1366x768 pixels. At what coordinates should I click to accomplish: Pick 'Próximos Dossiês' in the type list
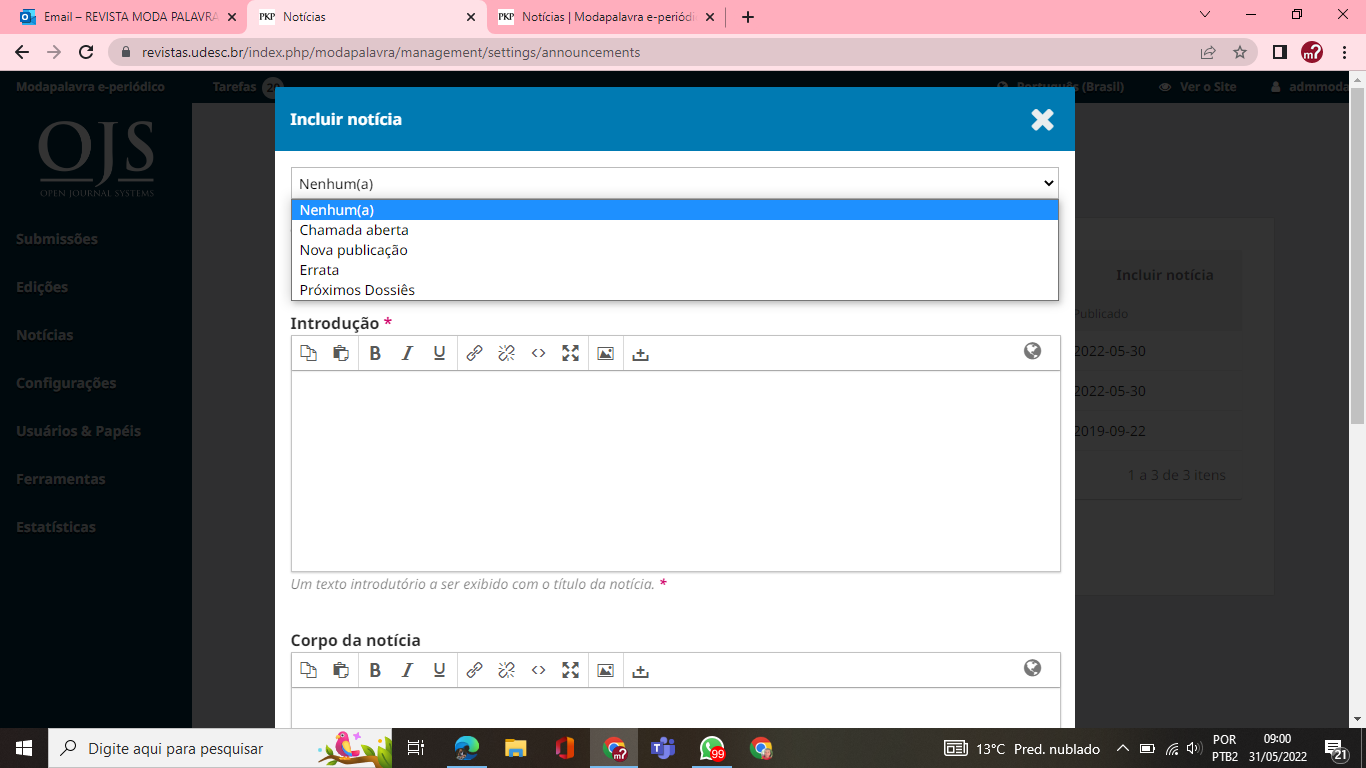pos(357,290)
